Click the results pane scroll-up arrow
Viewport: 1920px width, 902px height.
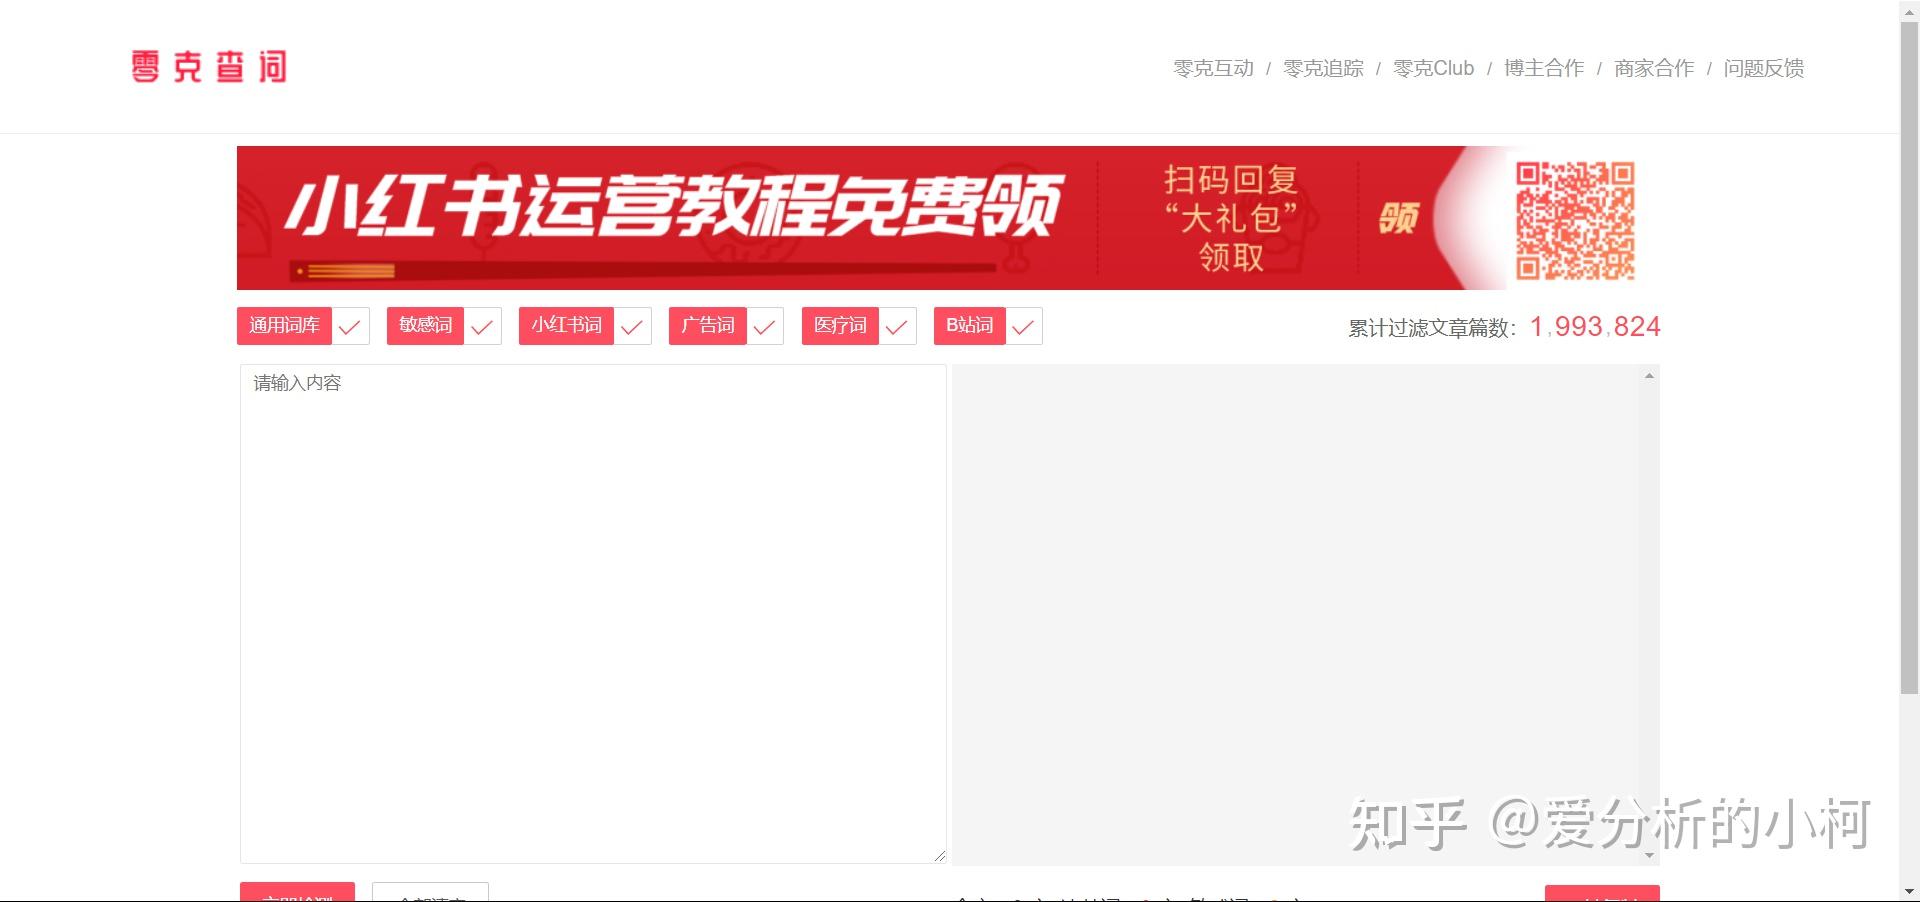[1649, 376]
